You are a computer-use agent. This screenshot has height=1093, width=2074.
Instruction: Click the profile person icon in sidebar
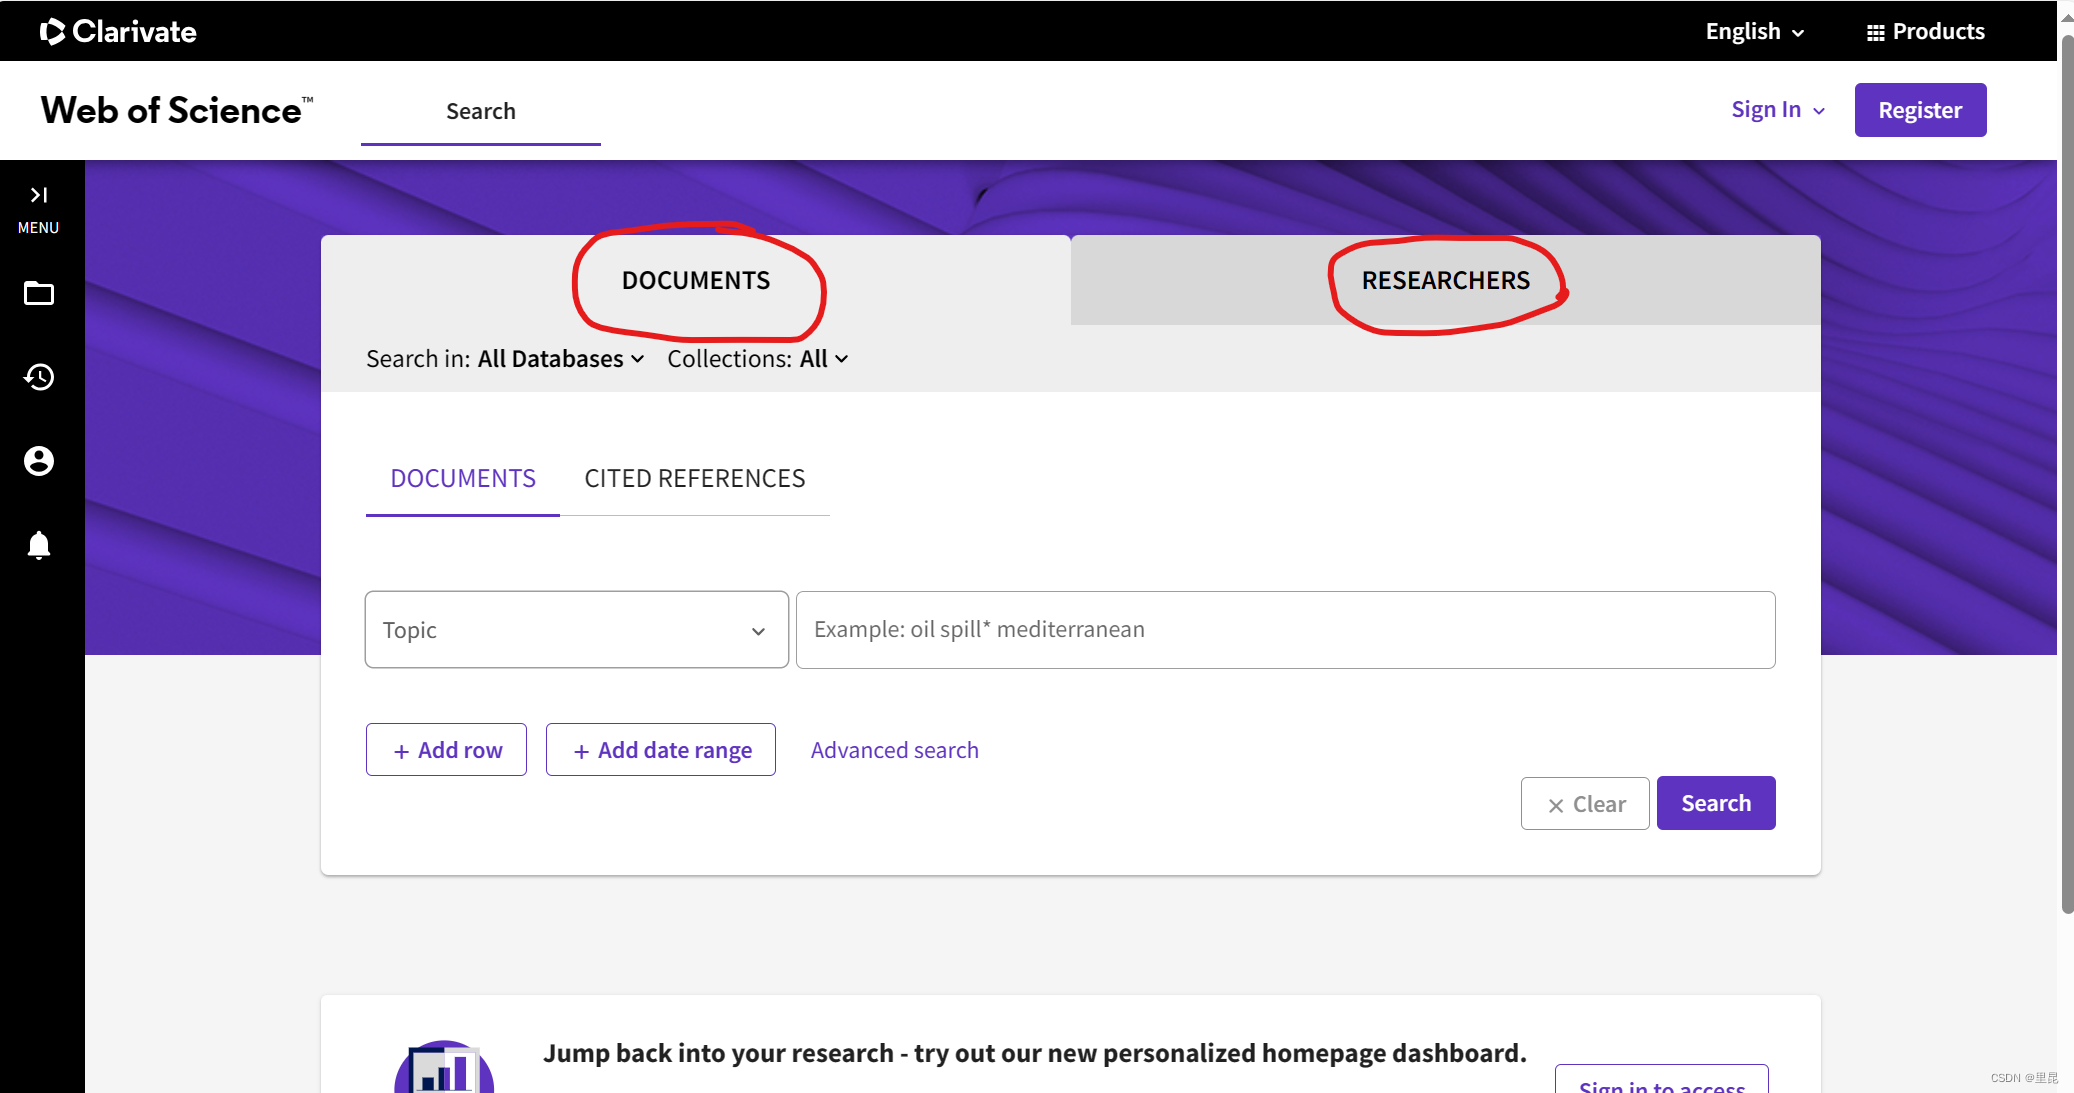39,461
